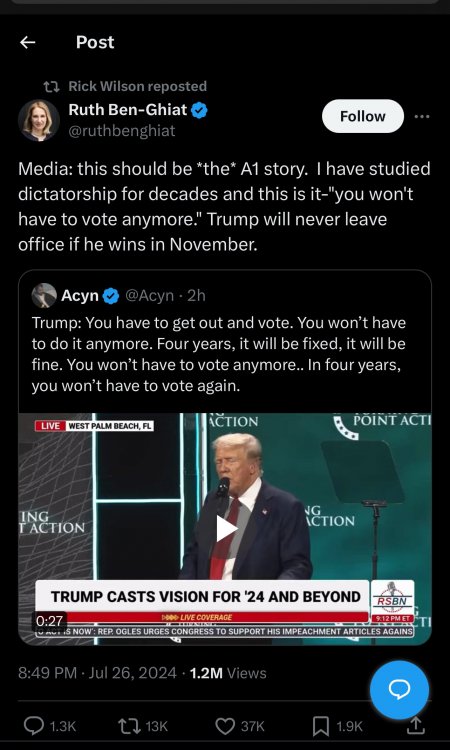Tap the blue floating reply button

coord(399,690)
